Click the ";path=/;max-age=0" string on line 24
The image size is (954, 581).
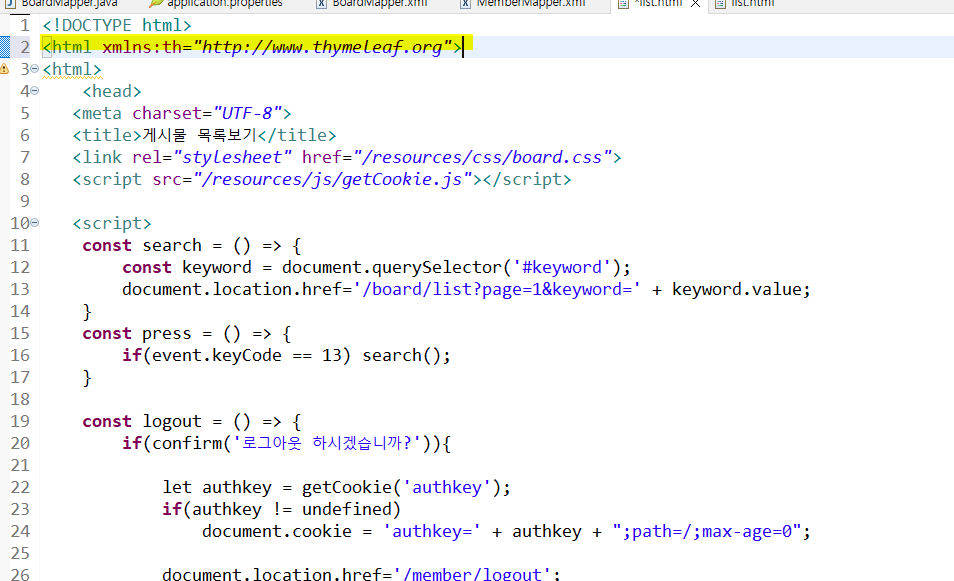click(706, 531)
